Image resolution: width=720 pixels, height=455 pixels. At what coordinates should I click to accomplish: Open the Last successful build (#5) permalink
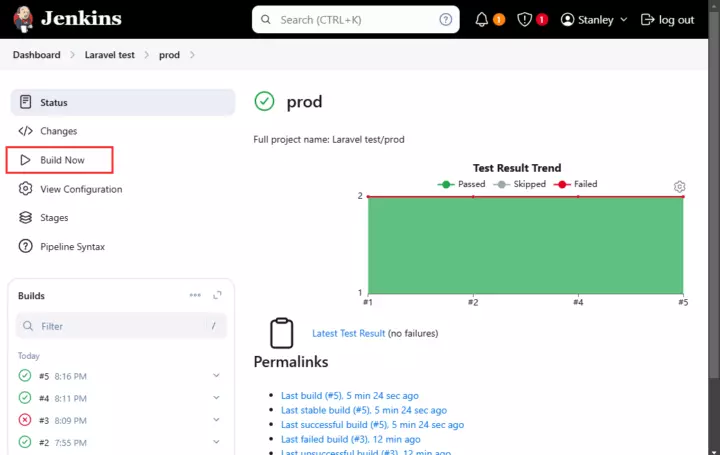click(x=372, y=425)
